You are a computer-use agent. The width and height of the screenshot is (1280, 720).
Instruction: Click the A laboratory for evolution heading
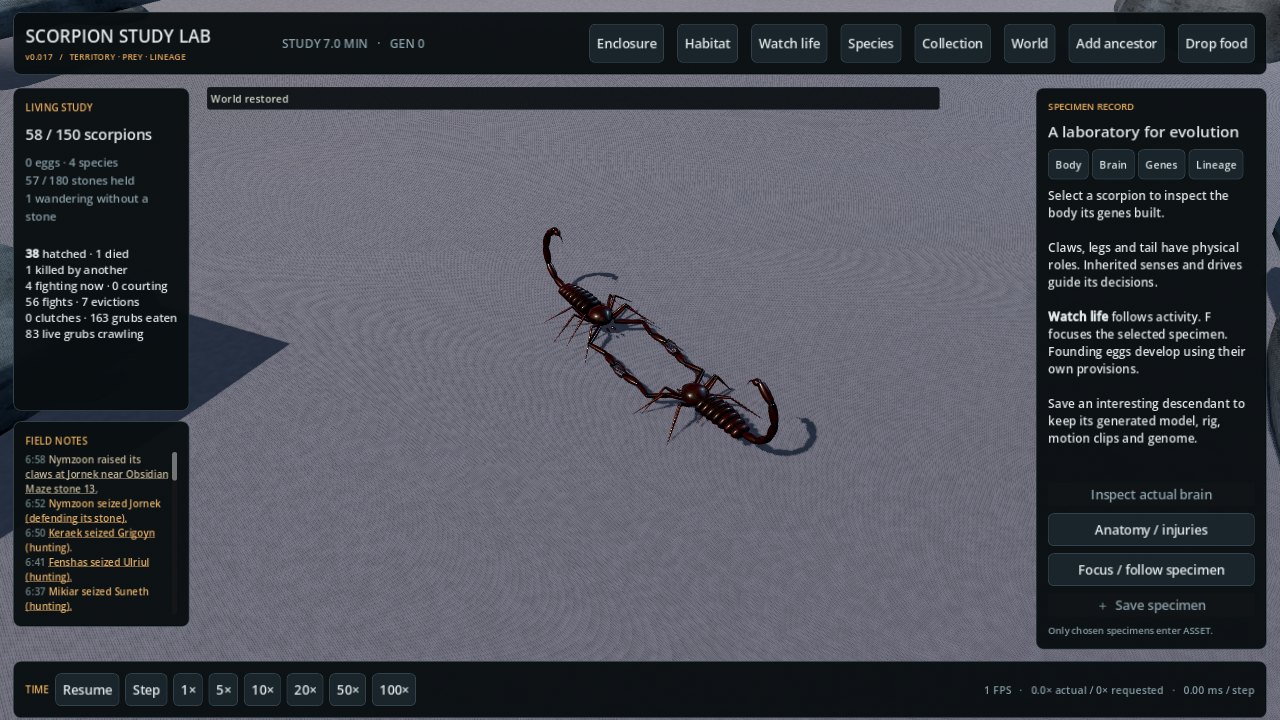click(x=1143, y=132)
